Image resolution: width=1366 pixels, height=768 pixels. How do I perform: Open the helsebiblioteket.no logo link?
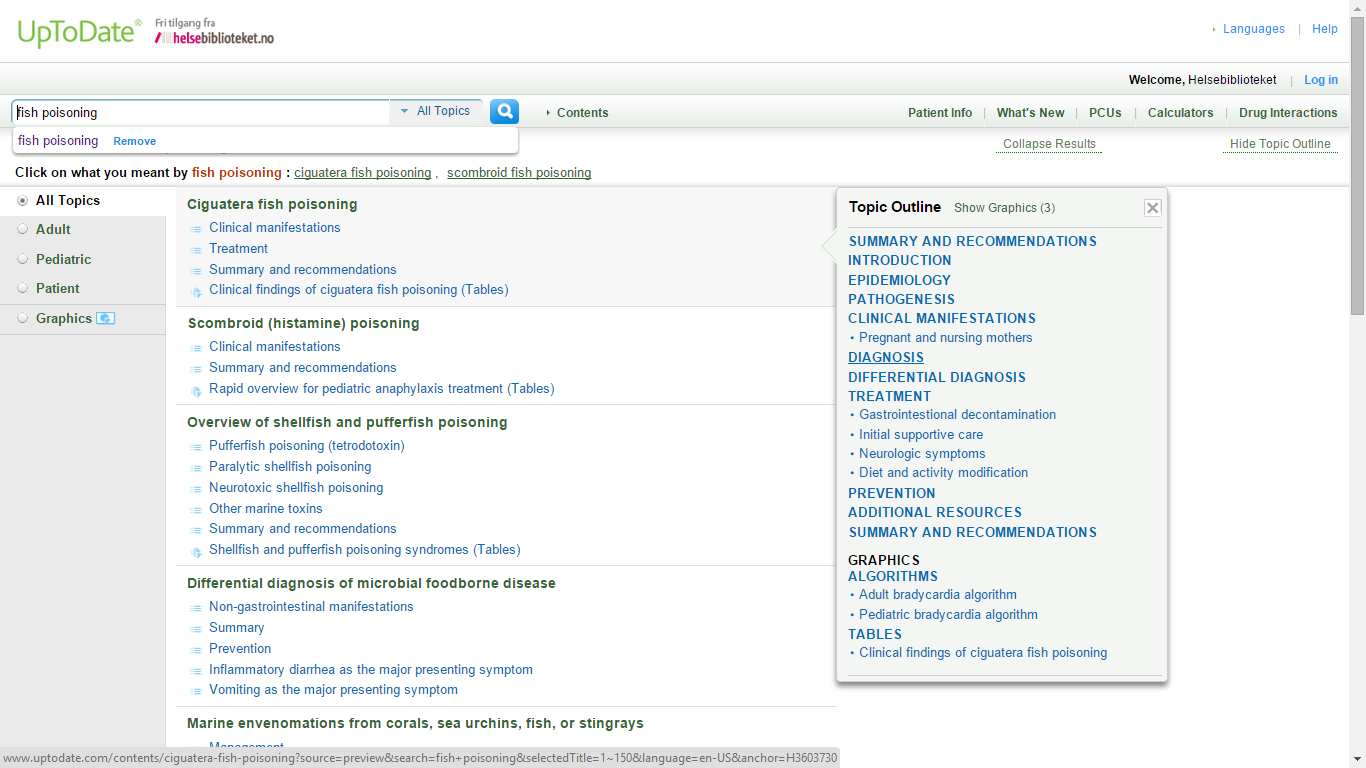click(214, 37)
